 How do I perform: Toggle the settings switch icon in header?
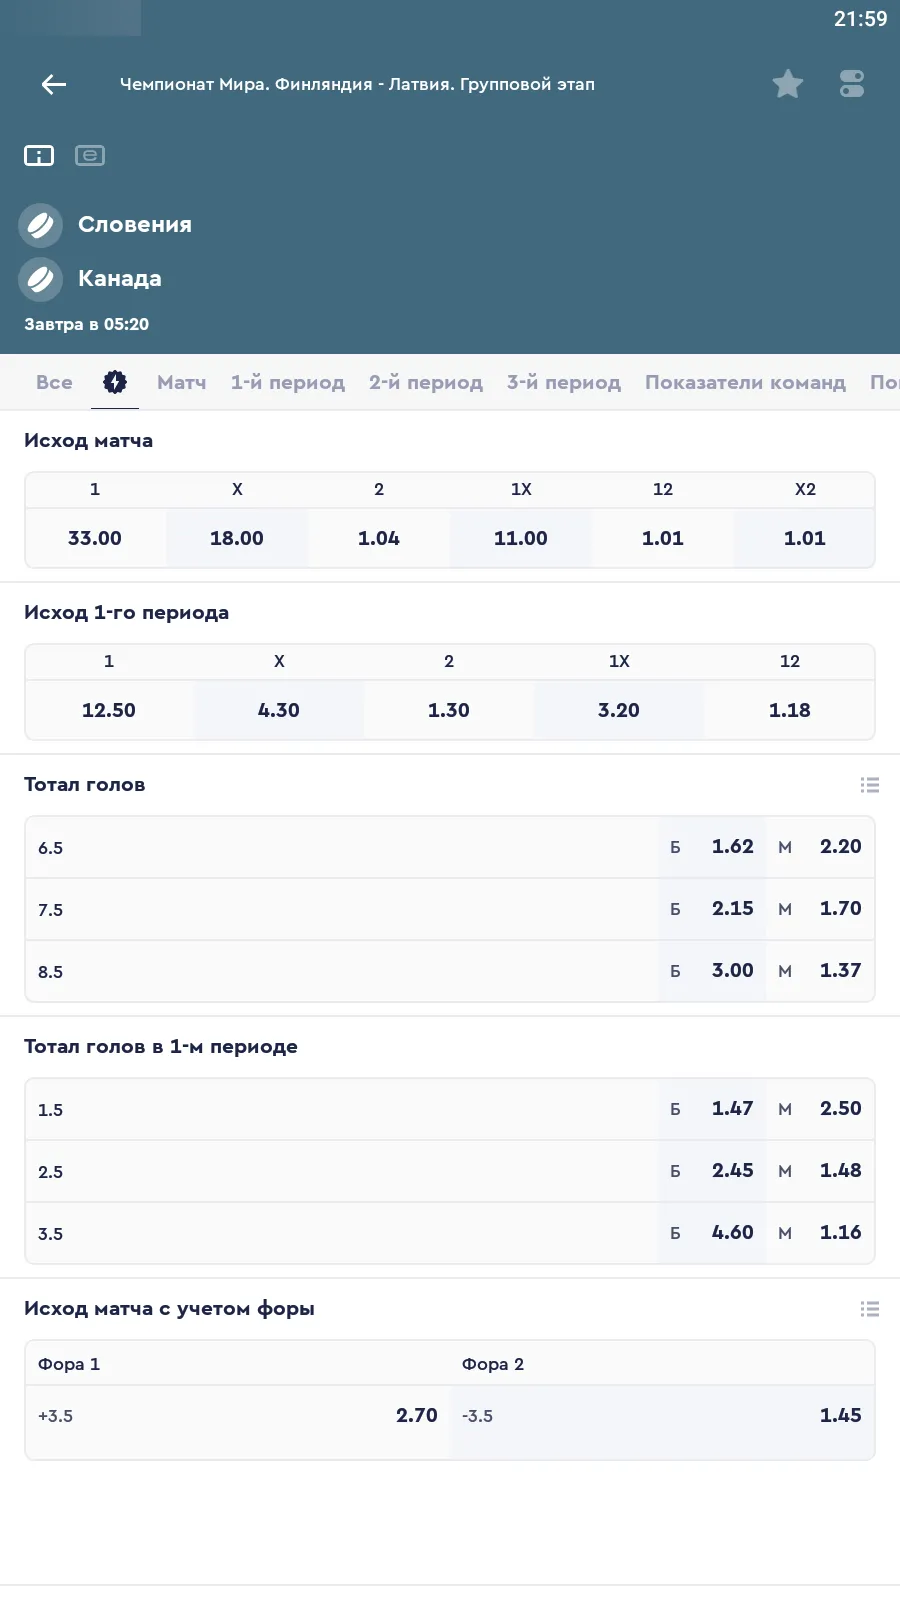pyautogui.click(x=852, y=84)
